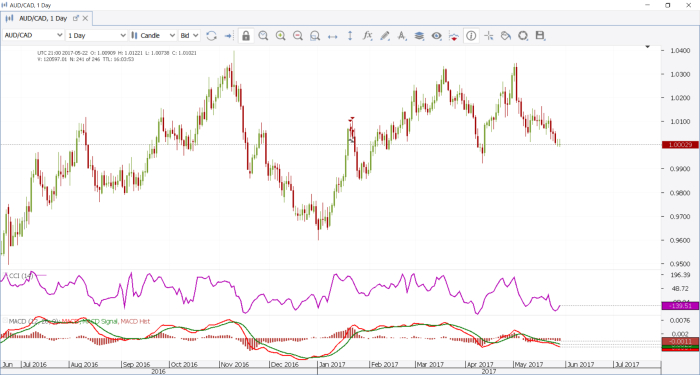Screen dimensions: 700x375
Task: Select the pencil drawing tool
Action: pos(384,36)
